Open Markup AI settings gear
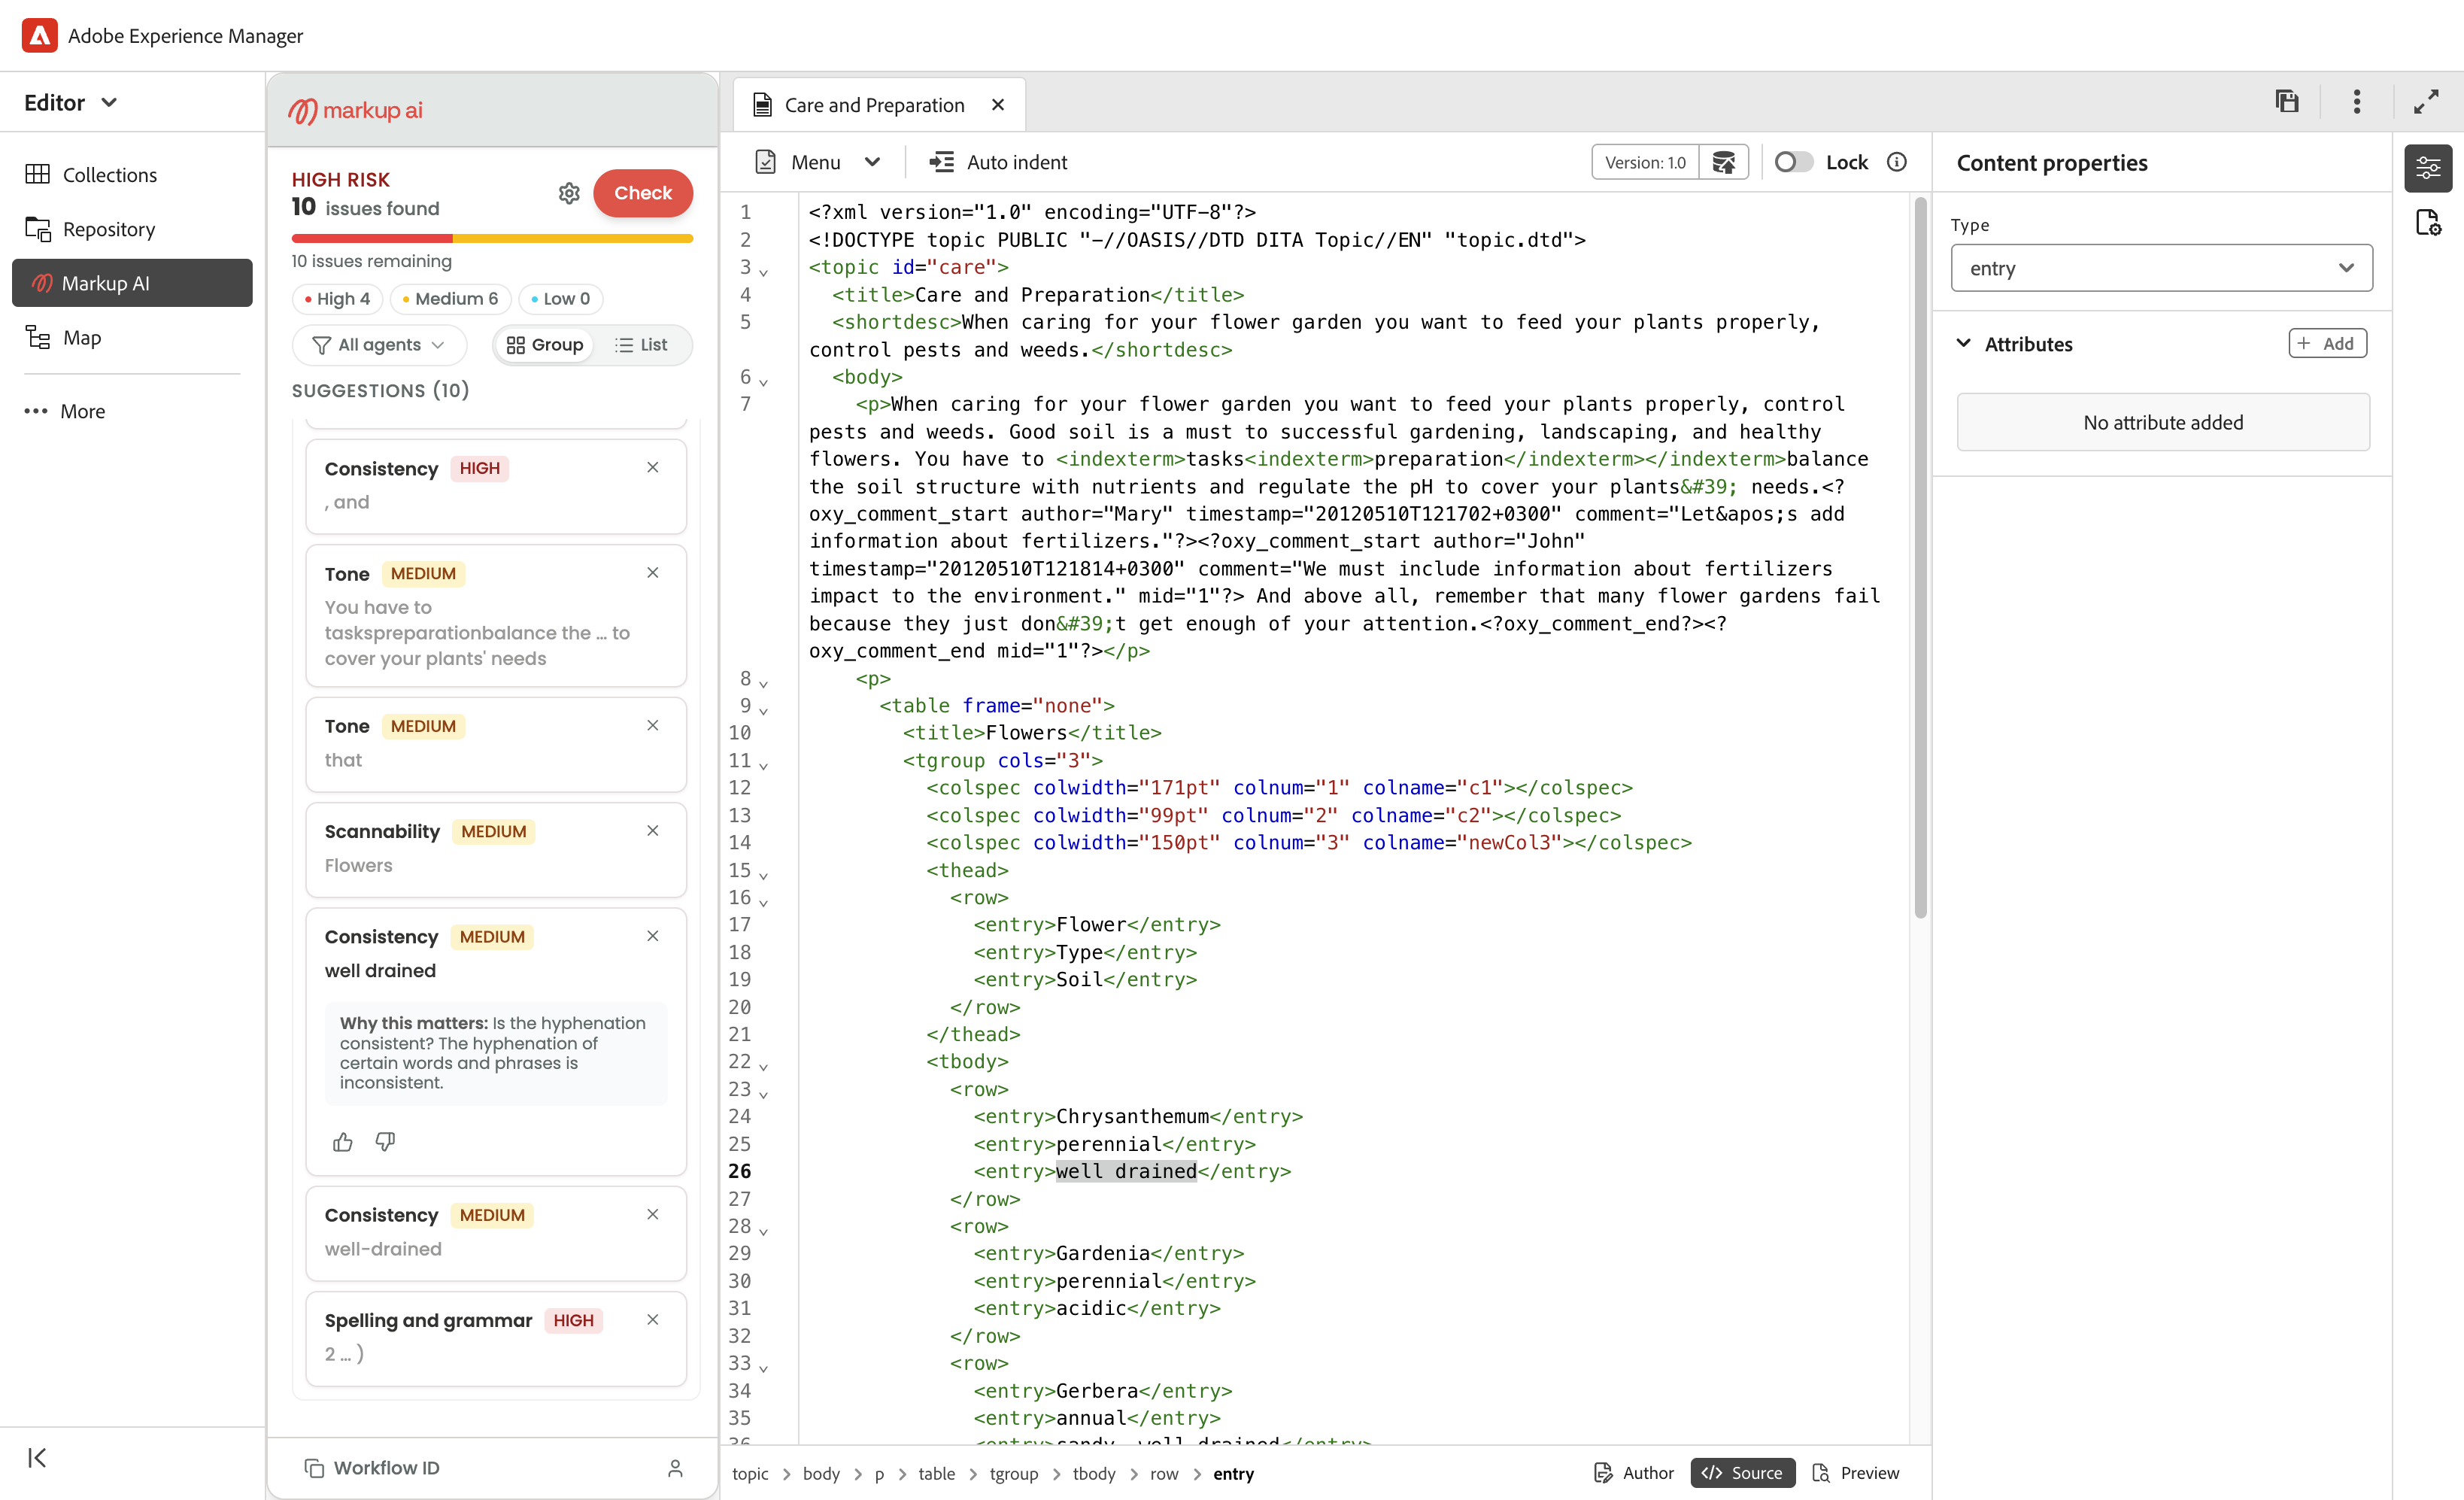 [x=569, y=193]
